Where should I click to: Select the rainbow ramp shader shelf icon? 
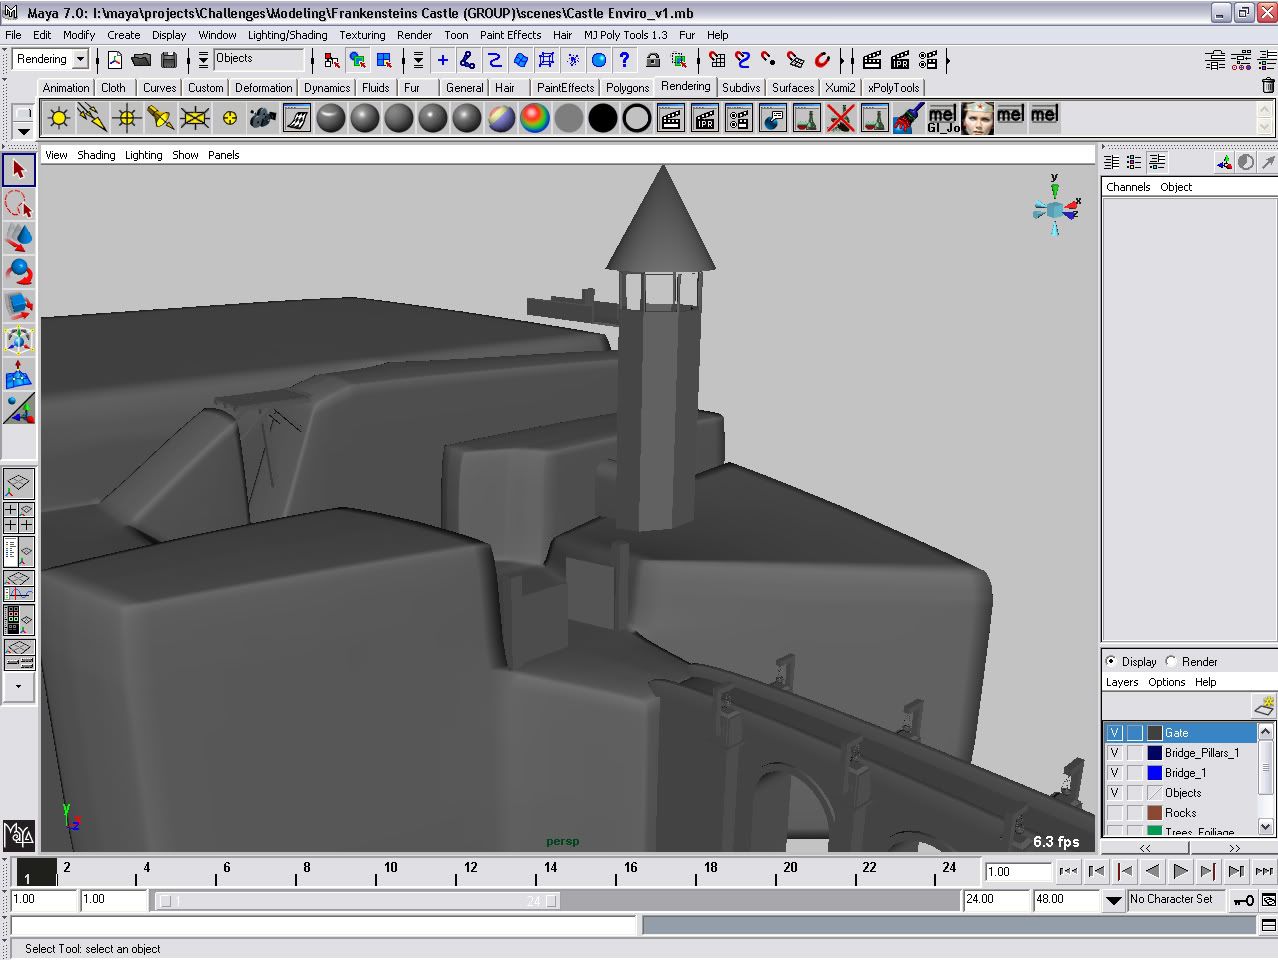pos(535,119)
